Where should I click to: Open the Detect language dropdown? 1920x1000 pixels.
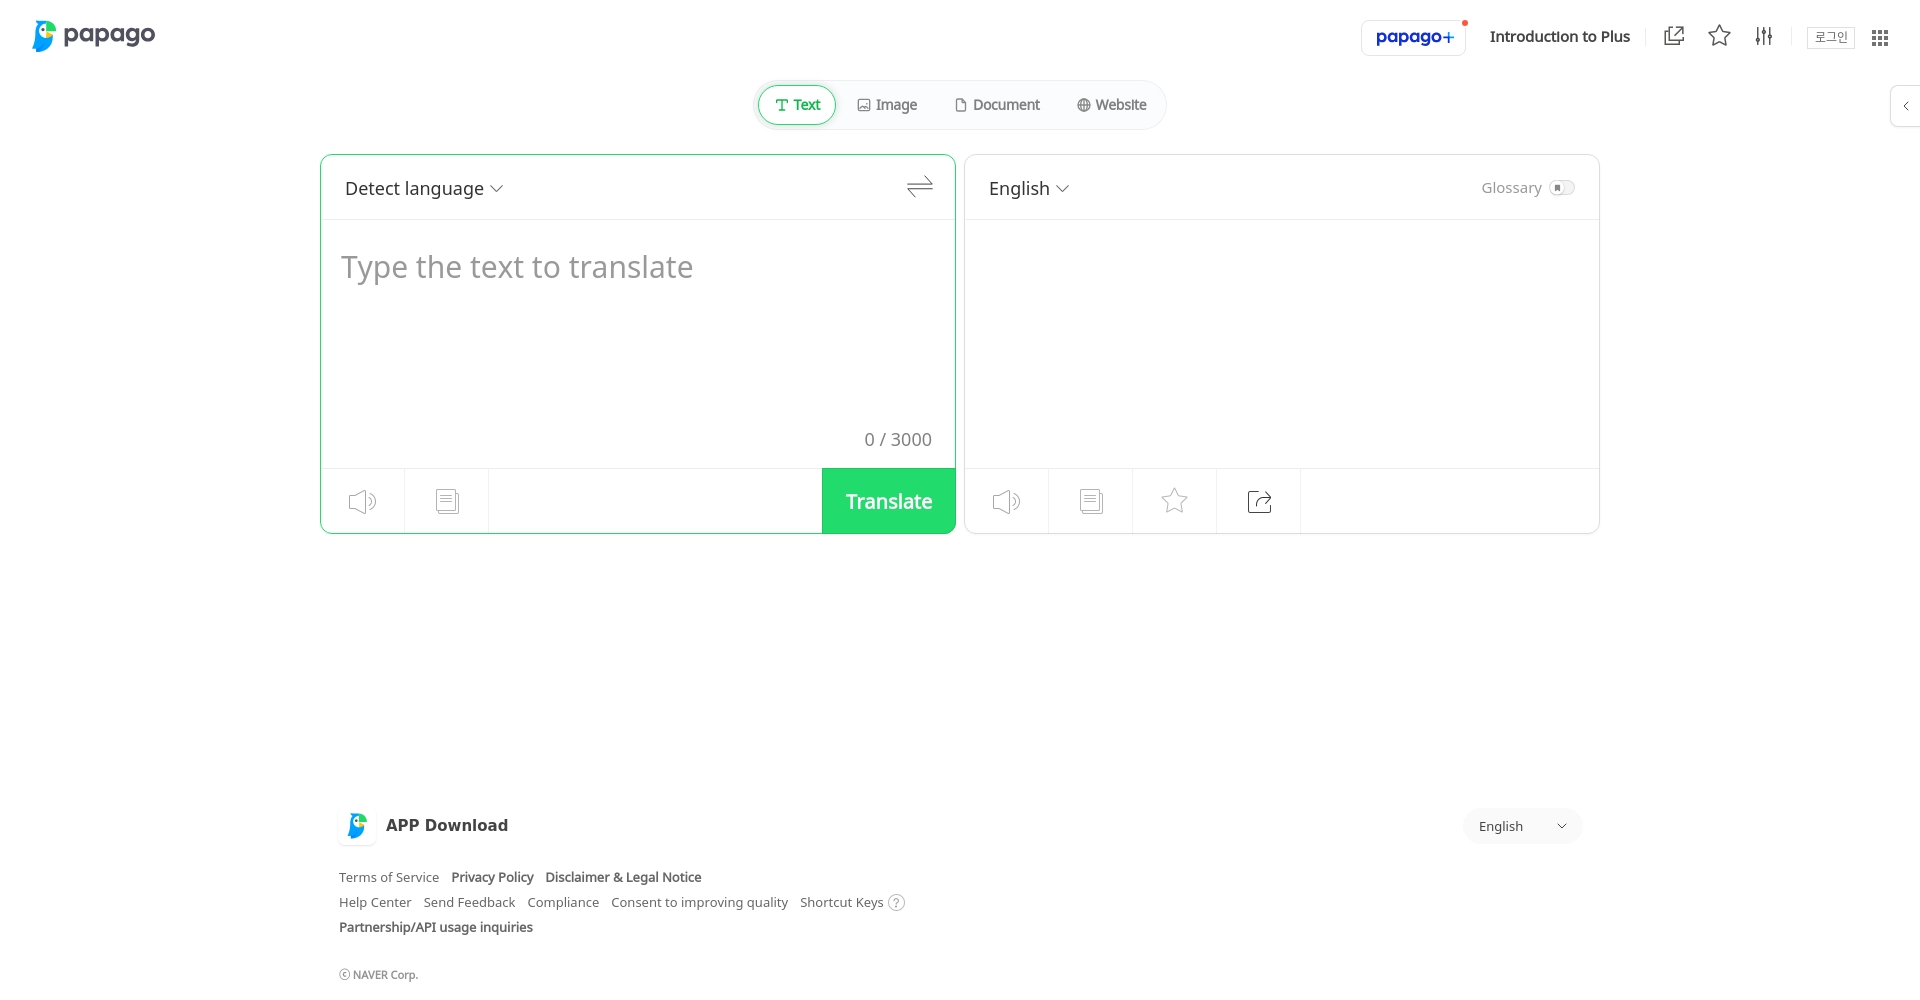click(x=424, y=189)
